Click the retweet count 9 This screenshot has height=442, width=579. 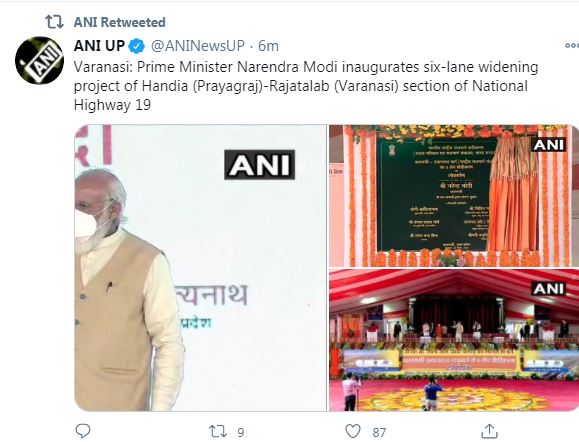241,432
